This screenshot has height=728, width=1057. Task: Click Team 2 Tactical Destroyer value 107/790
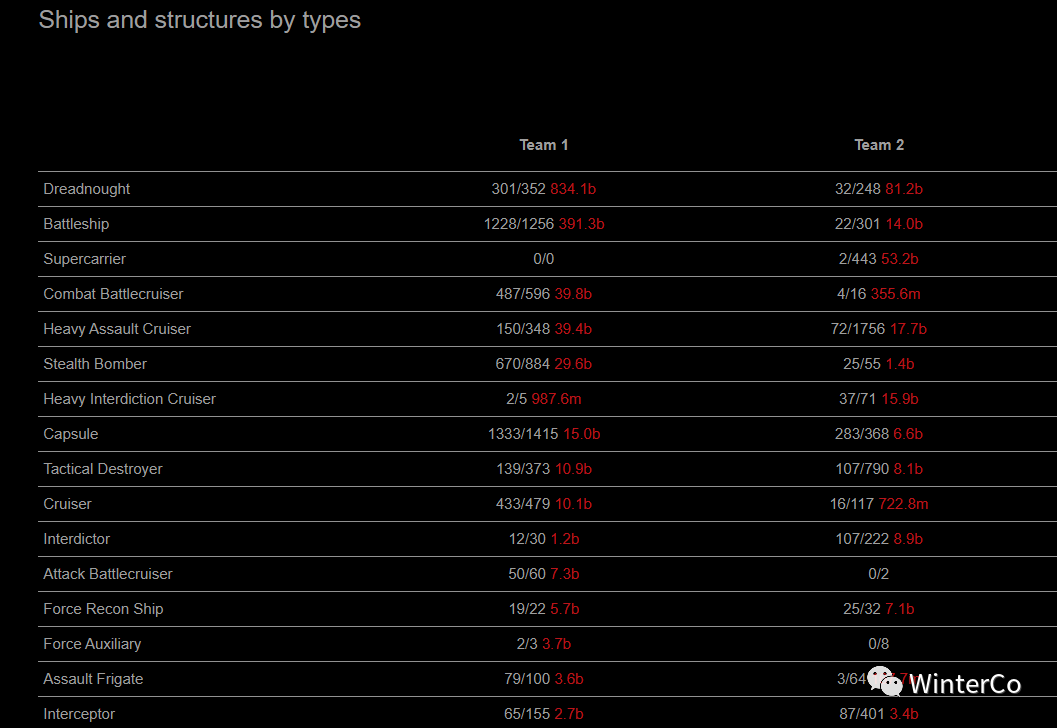[862, 469]
